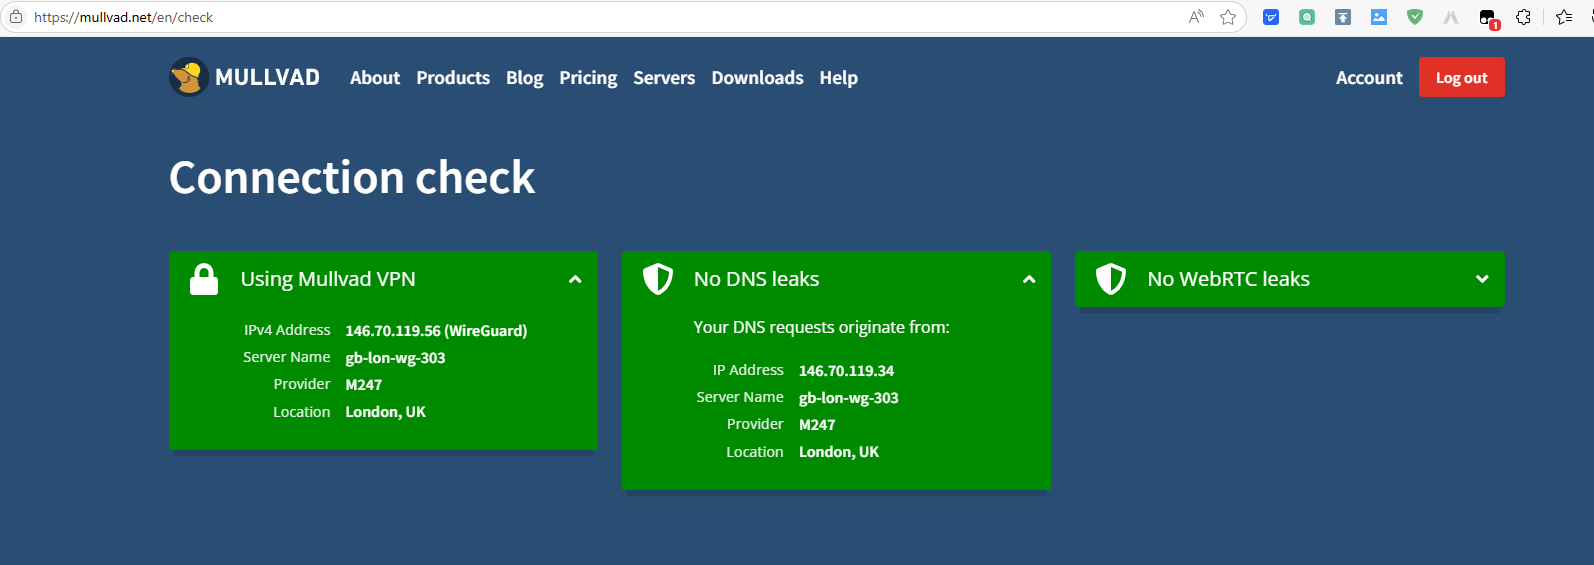
Task: Click the MULLVAD wordmark home link
Action: click(267, 78)
